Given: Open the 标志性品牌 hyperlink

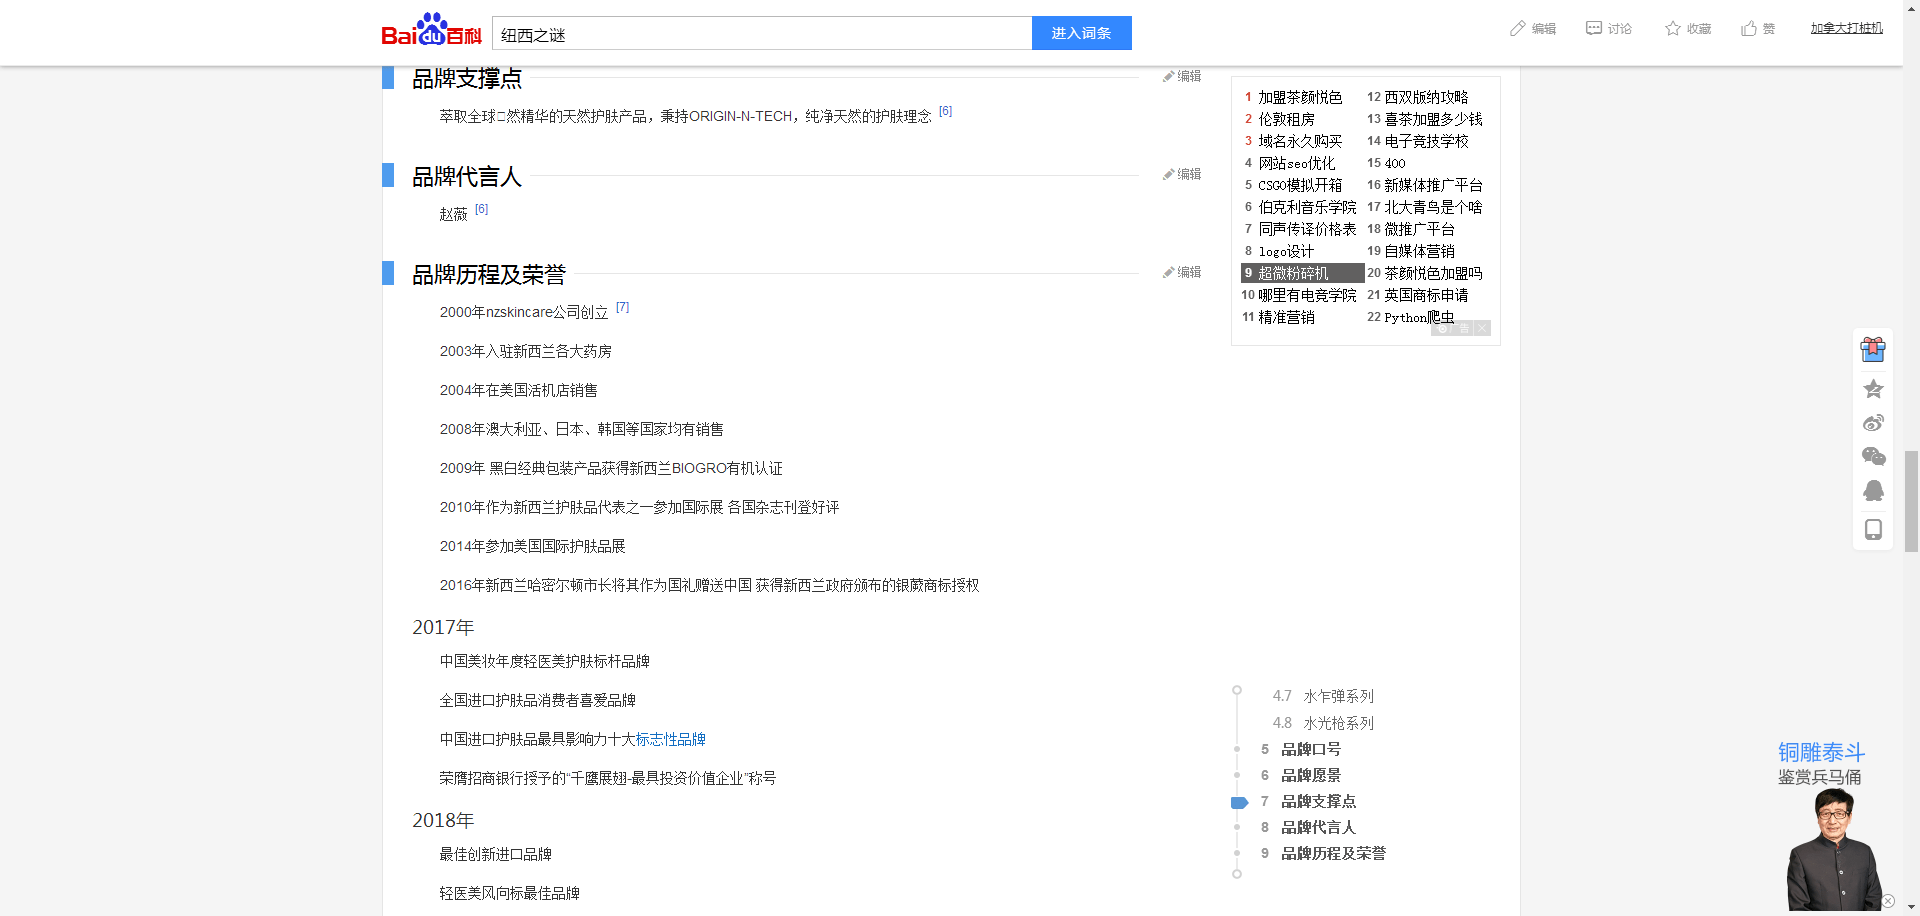Looking at the screenshot, I should coord(671,739).
